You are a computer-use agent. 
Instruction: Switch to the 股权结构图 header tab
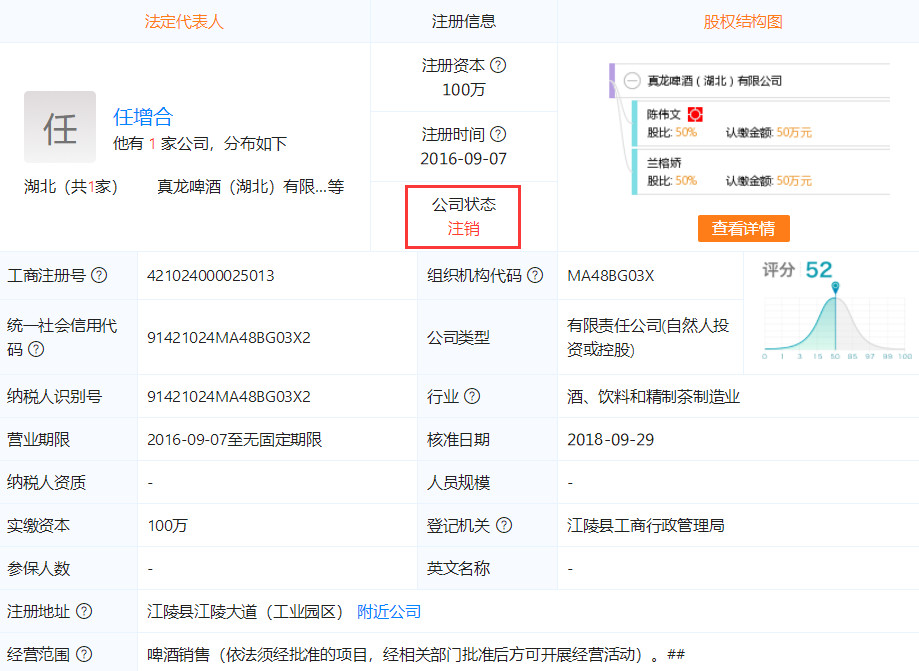click(743, 22)
